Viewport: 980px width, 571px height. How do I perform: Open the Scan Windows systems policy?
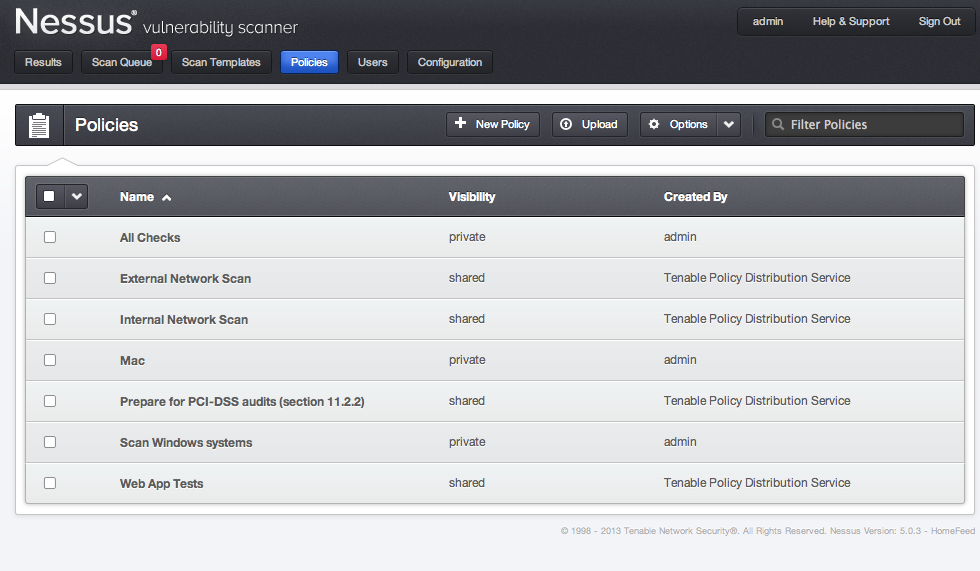coord(186,442)
